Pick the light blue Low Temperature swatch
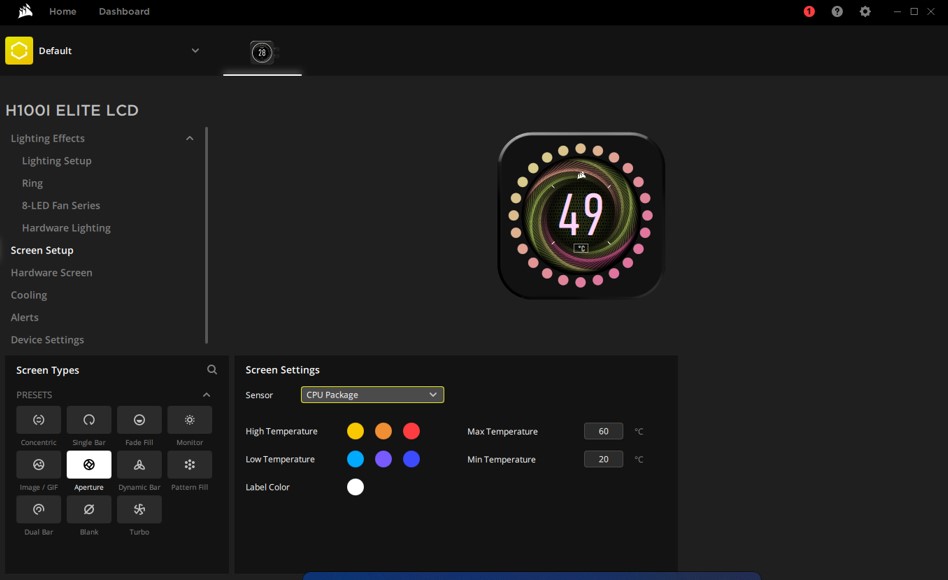Screen dimensions: 948x580 [x=356, y=459]
